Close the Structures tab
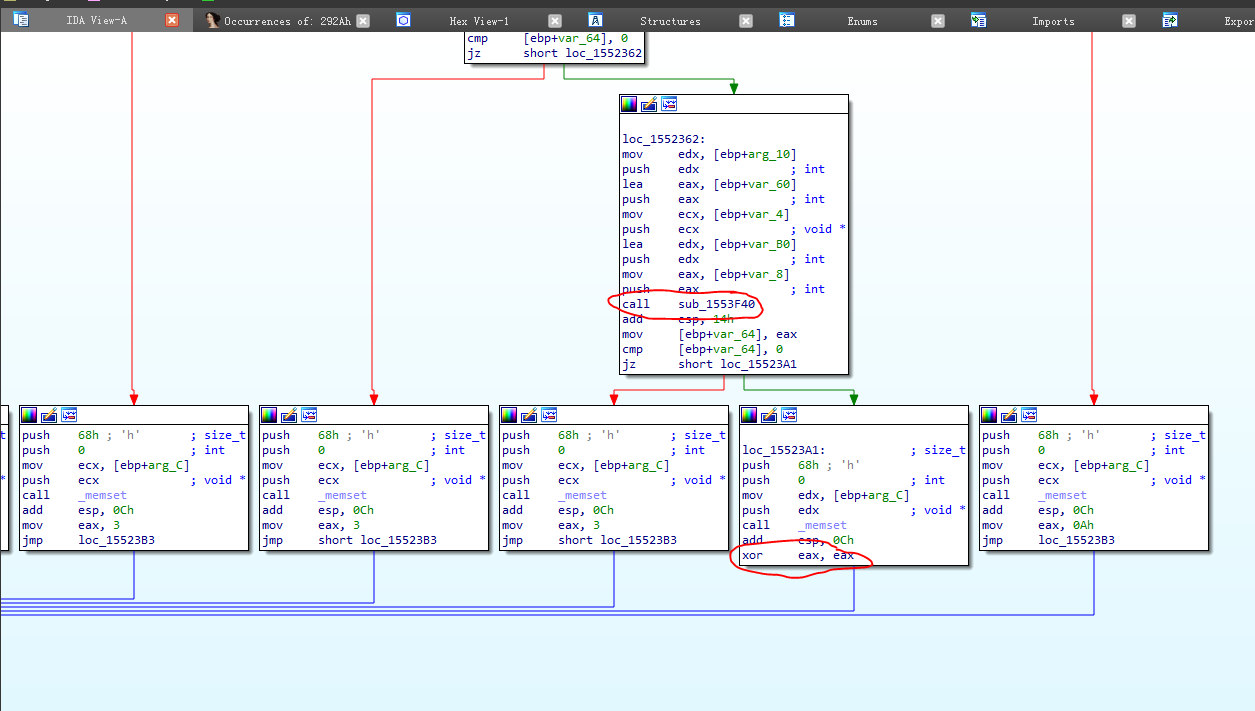Viewport: 1255px width, 711px height. click(746, 21)
